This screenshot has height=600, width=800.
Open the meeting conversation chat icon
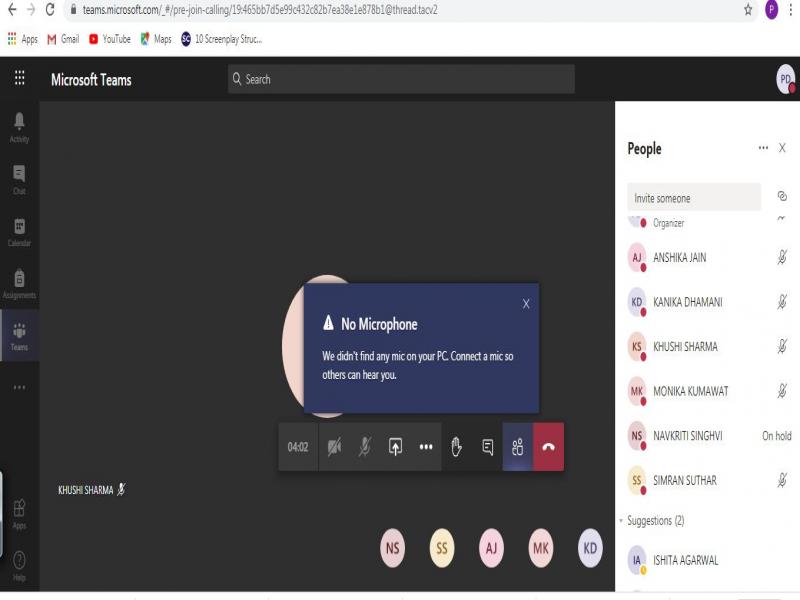[487, 447]
